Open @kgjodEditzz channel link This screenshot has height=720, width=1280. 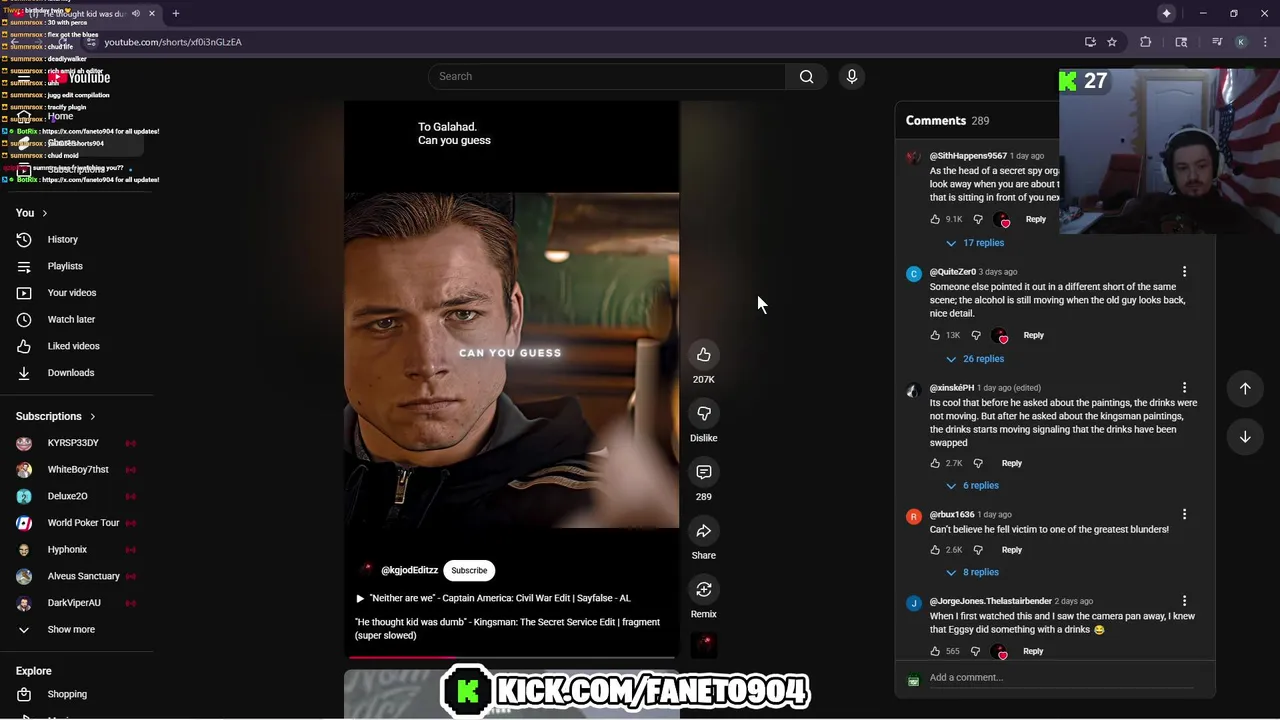[x=409, y=570]
